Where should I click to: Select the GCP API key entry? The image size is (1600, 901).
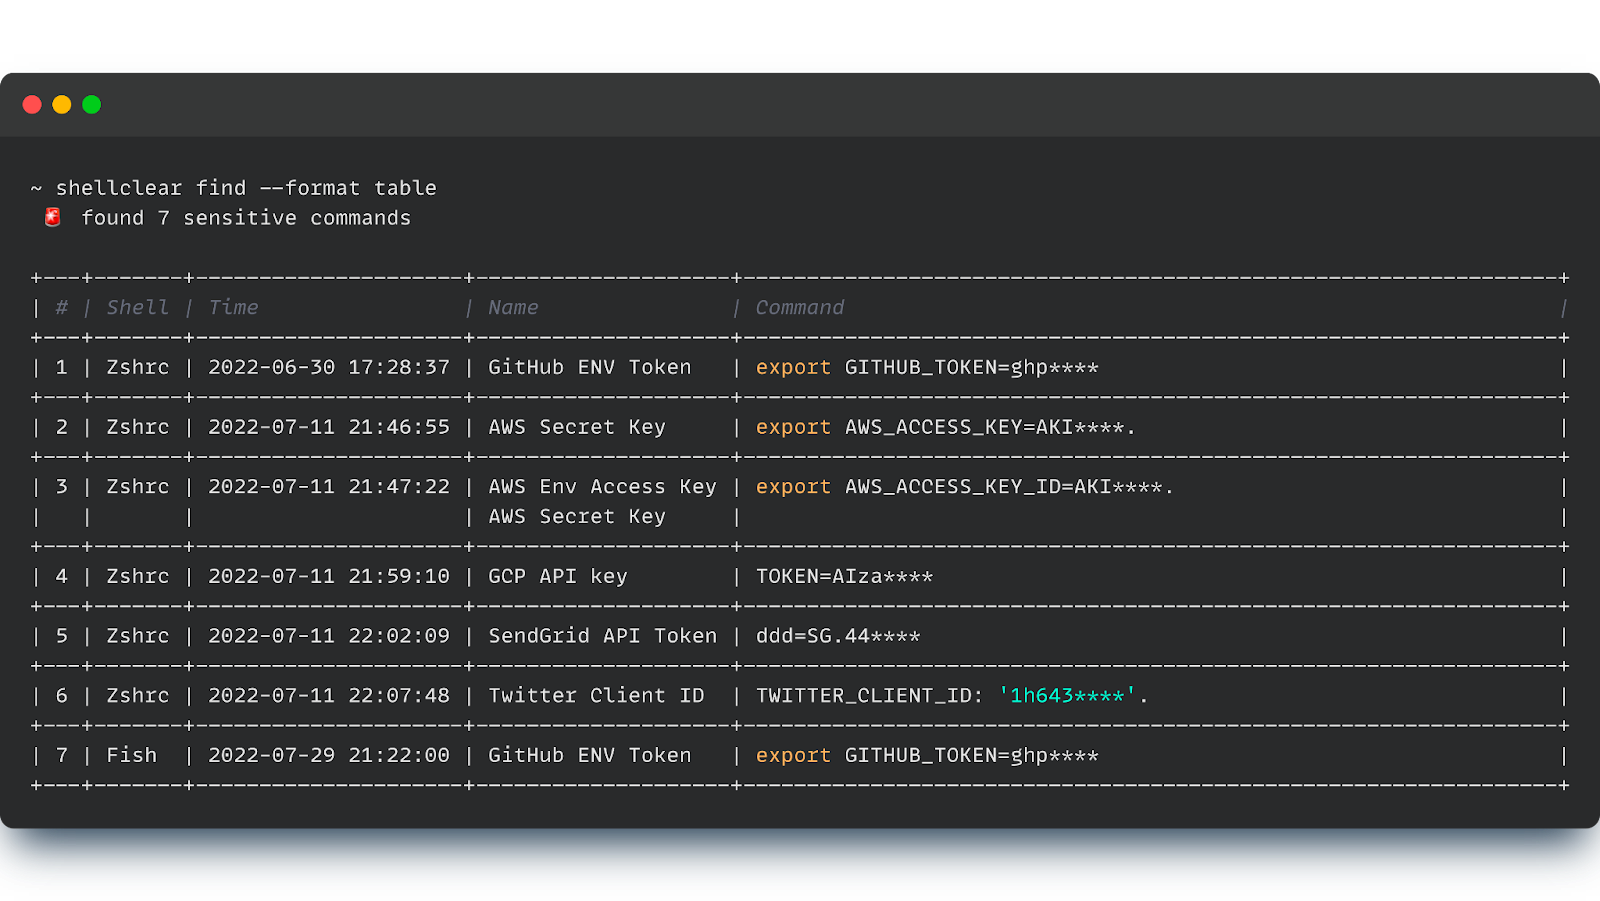point(557,576)
